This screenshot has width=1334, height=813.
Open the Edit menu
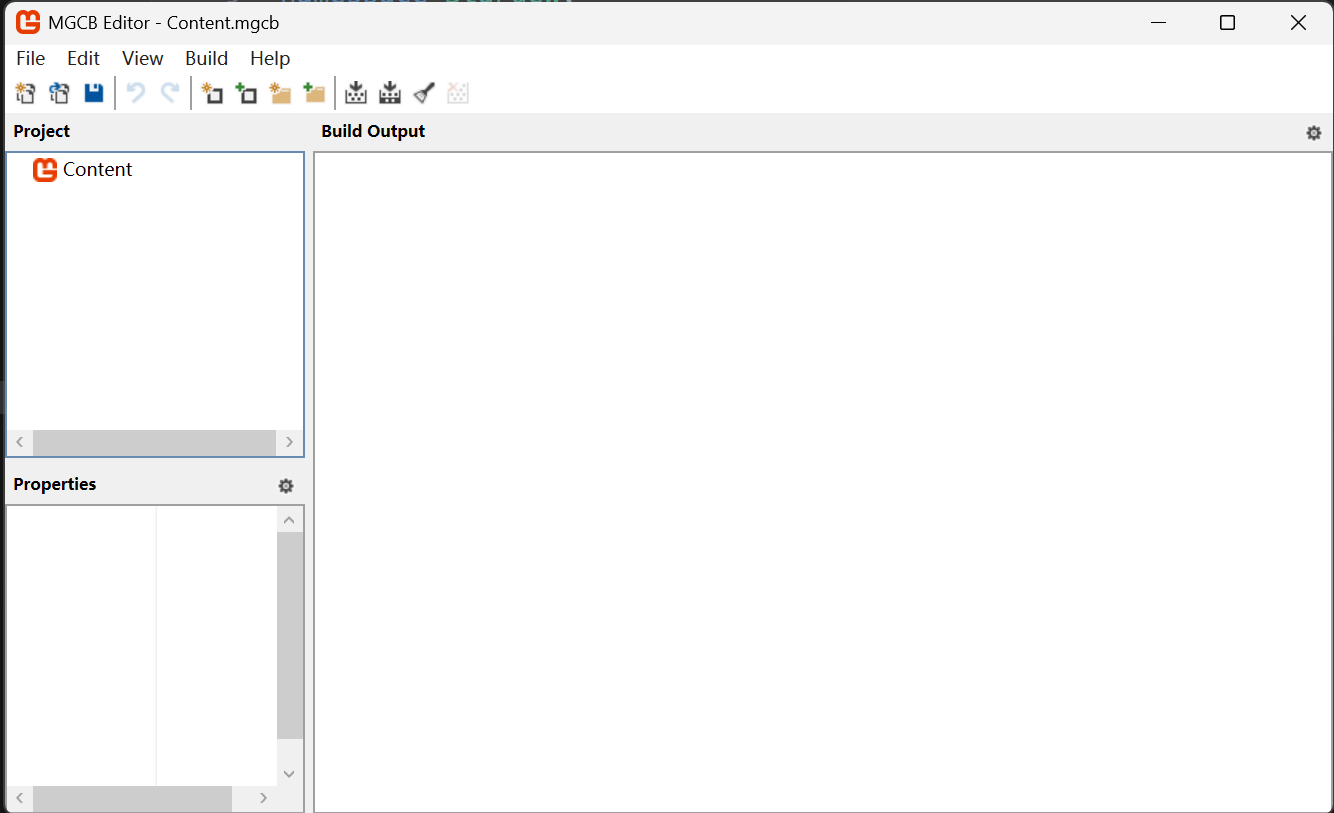84,58
